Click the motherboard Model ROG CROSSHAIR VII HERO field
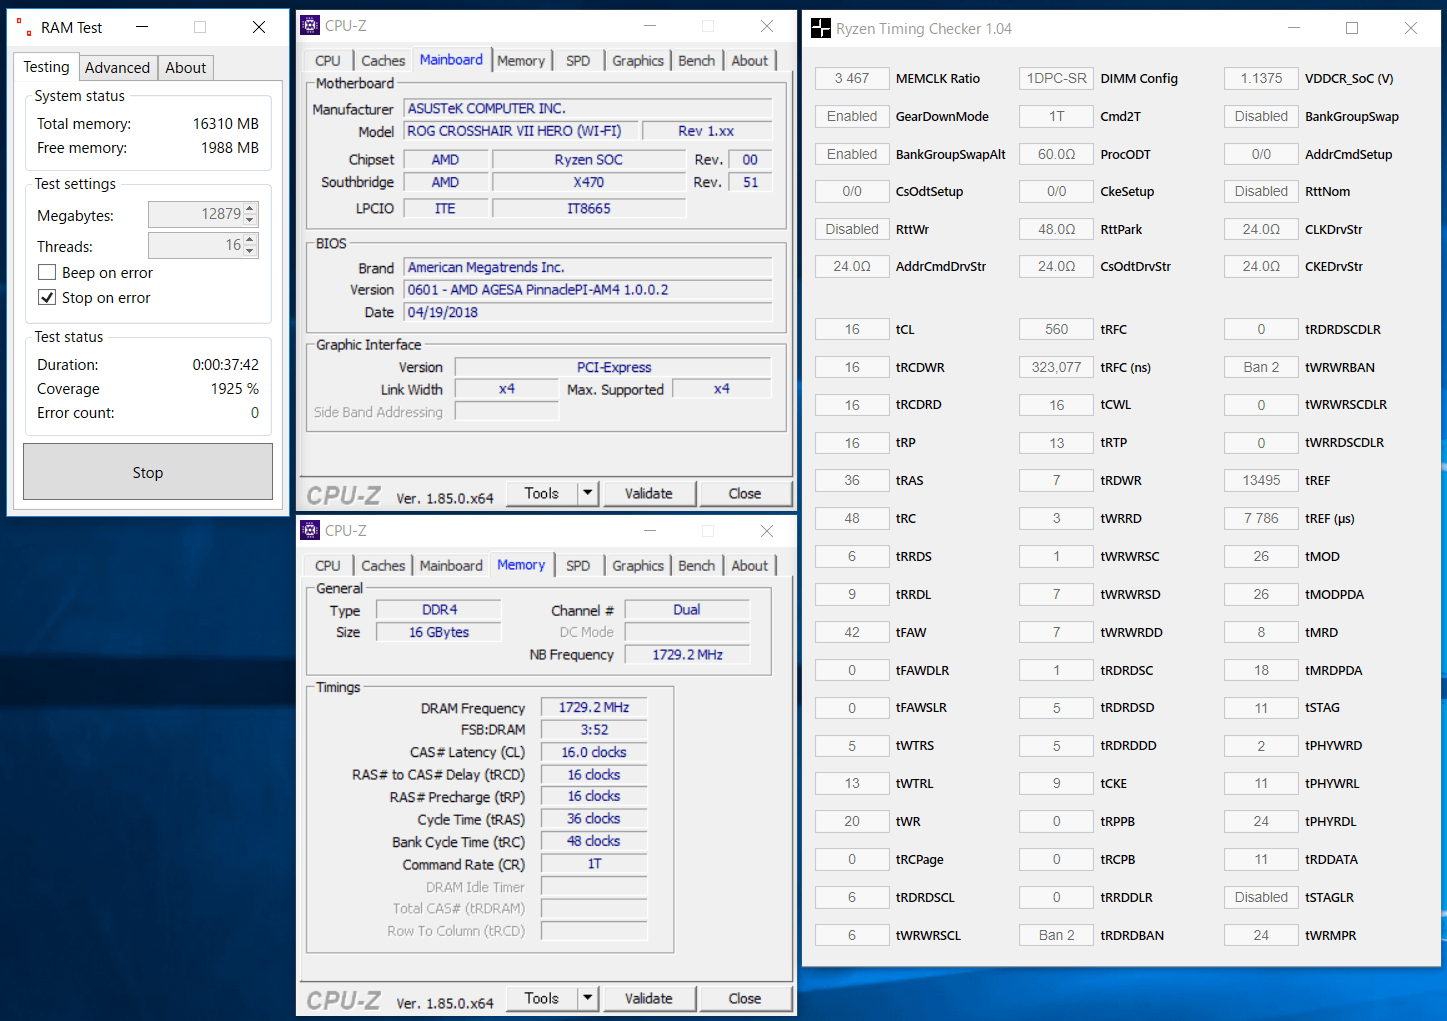This screenshot has height=1021, width=1447. [520, 131]
